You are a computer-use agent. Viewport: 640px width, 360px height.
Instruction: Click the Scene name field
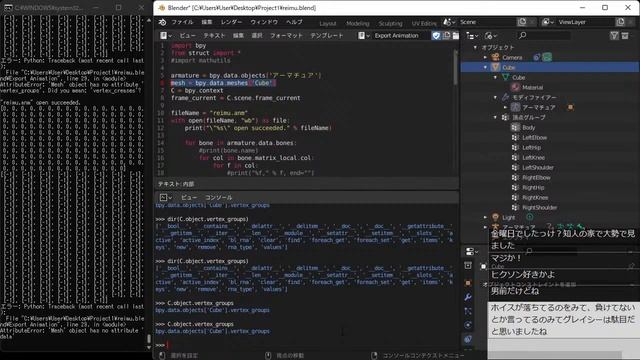(x=486, y=22)
